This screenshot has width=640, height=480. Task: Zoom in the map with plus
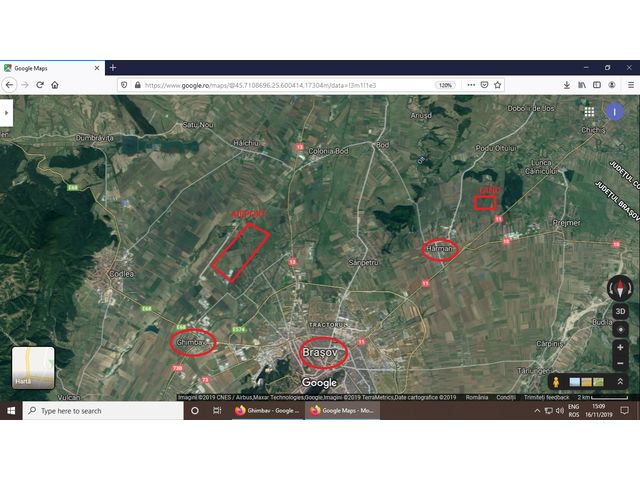pos(620,348)
